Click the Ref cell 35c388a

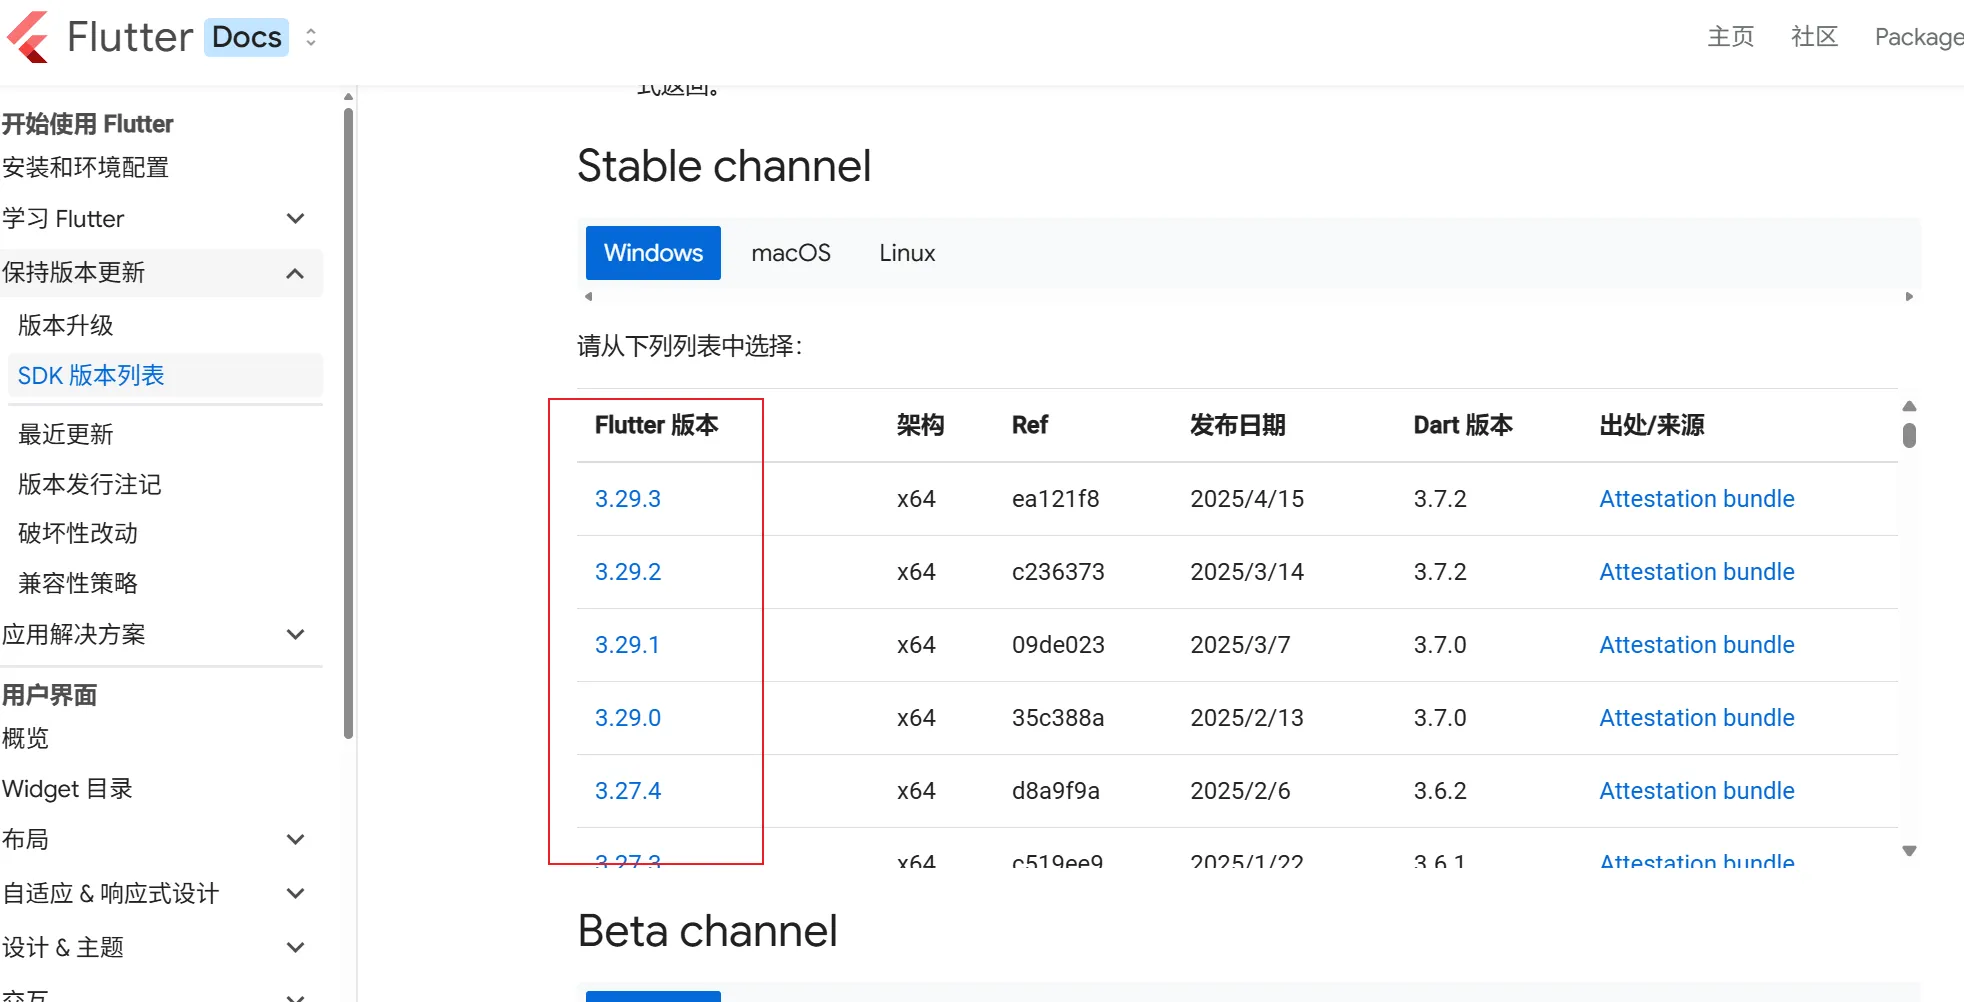coord(1058,717)
